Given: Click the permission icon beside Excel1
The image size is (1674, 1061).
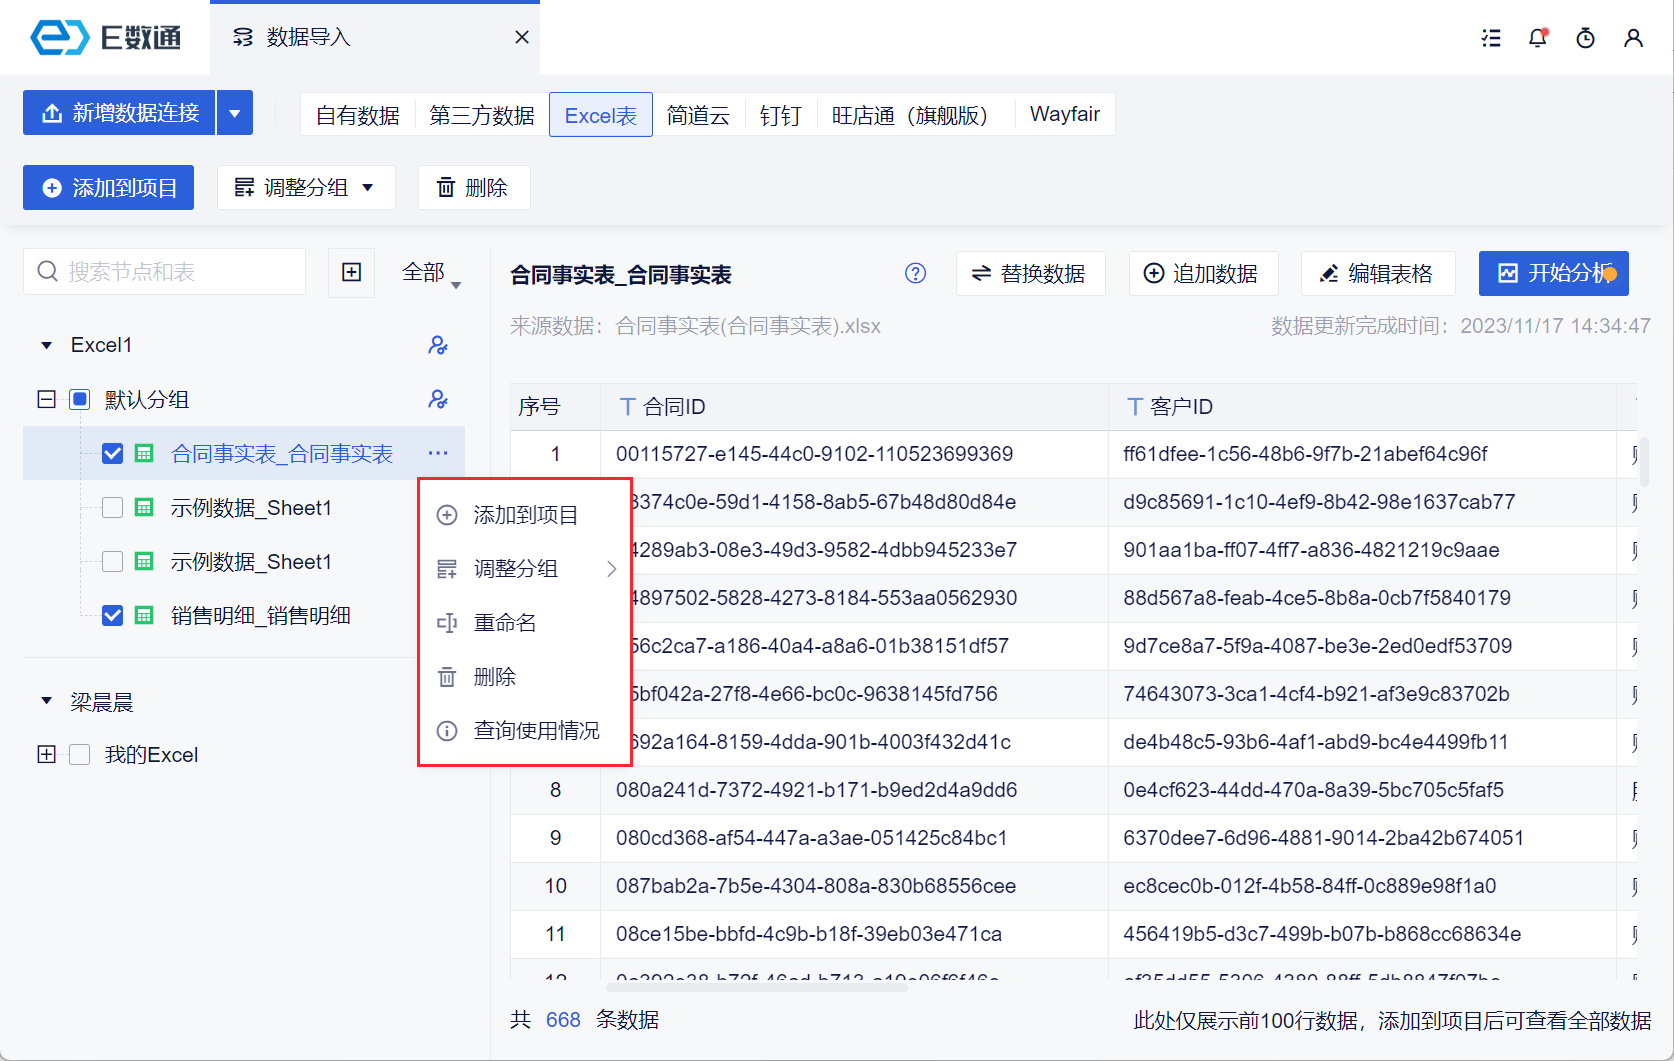Looking at the screenshot, I should 438,345.
